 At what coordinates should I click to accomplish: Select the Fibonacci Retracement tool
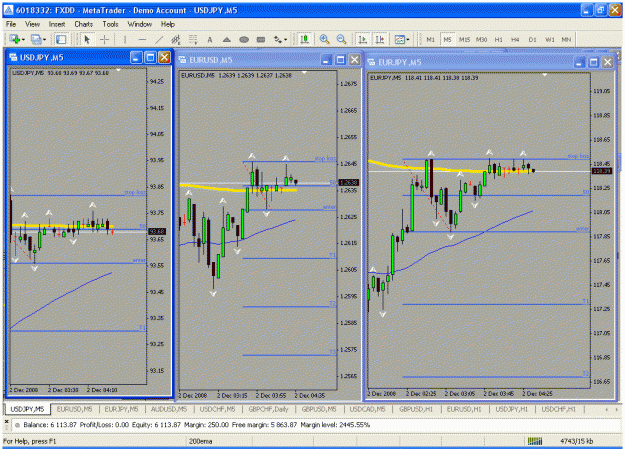(x=193, y=39)
